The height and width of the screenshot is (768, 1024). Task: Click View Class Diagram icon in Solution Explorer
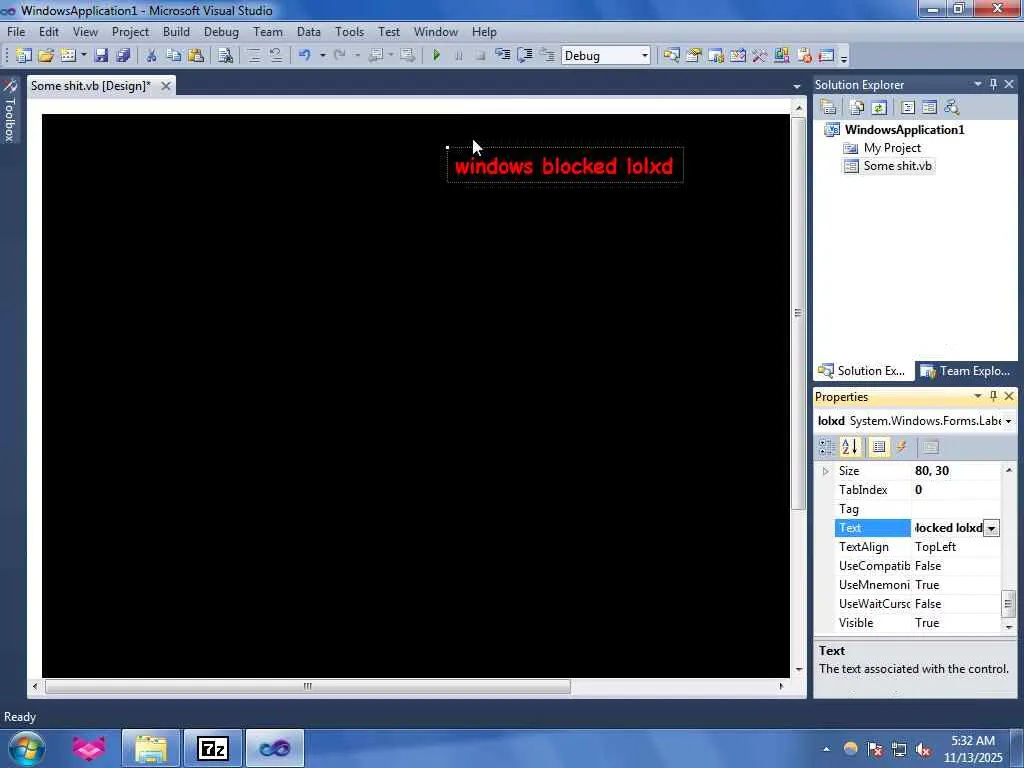(x=952, y=107)
